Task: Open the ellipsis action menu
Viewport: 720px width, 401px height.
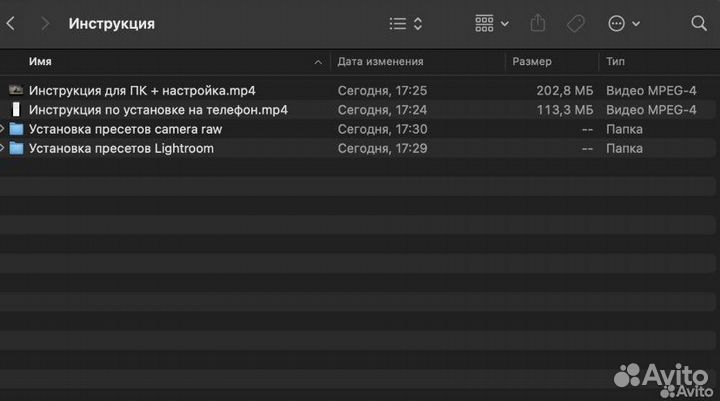Action: [622, 23]
